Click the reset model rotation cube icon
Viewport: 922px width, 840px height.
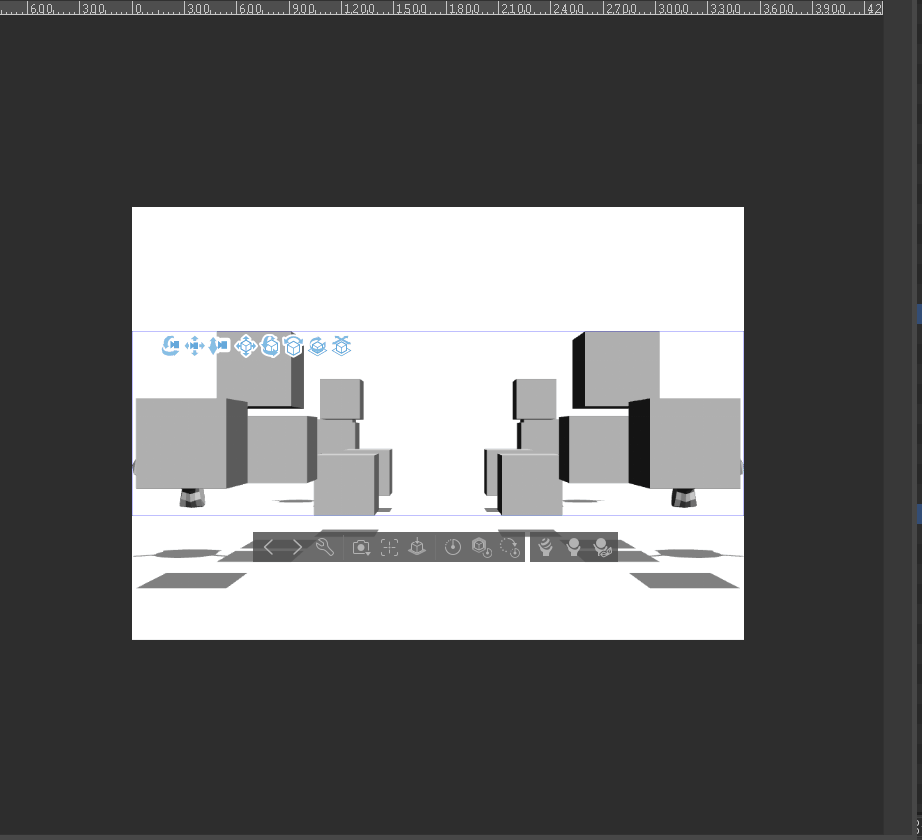point(481,547)
